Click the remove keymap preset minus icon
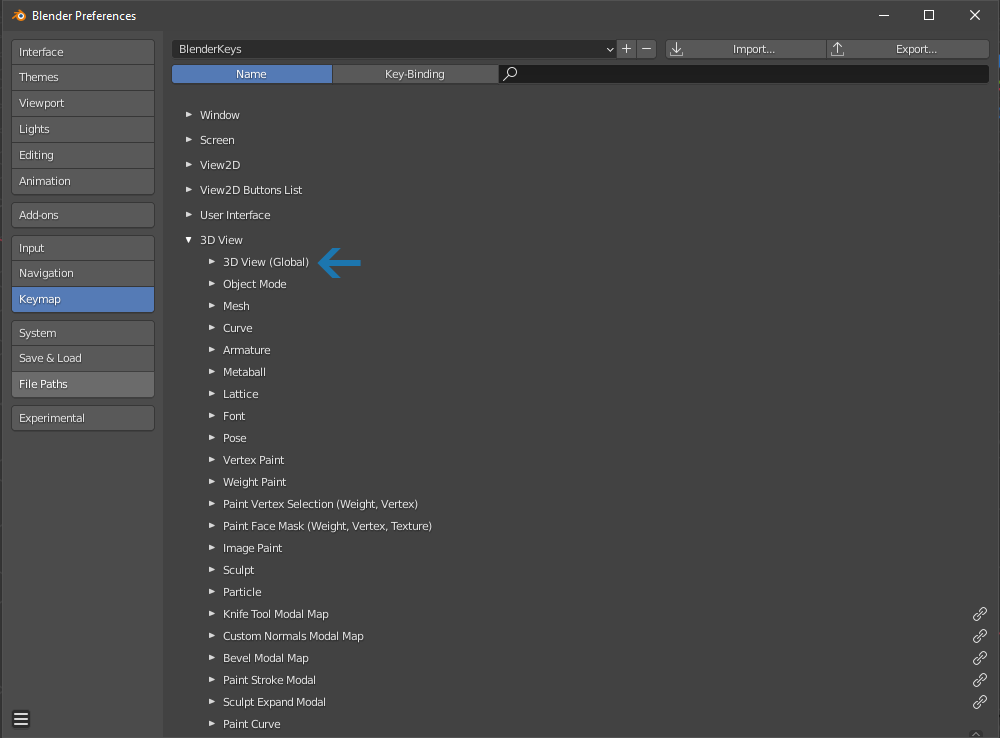The width and height of the screenshot is (1000, 738). pos(646,49)
